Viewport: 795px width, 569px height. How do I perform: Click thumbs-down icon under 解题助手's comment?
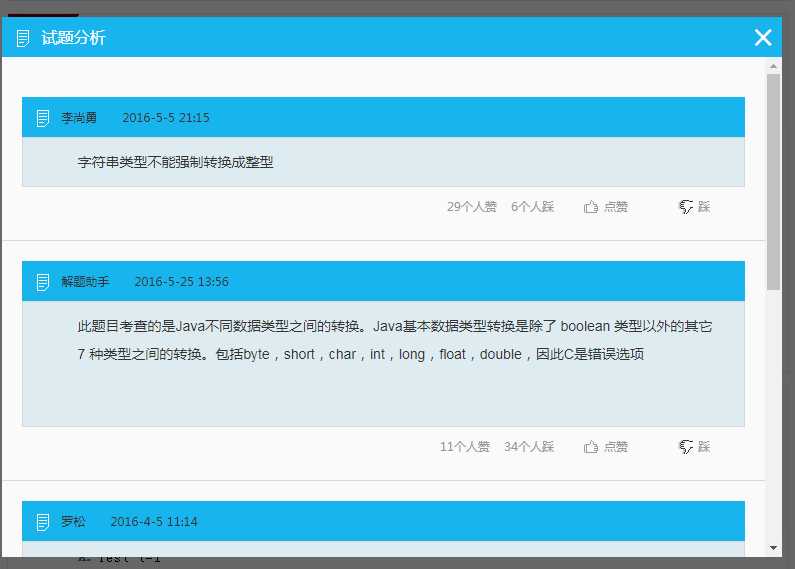coord(685,447)
